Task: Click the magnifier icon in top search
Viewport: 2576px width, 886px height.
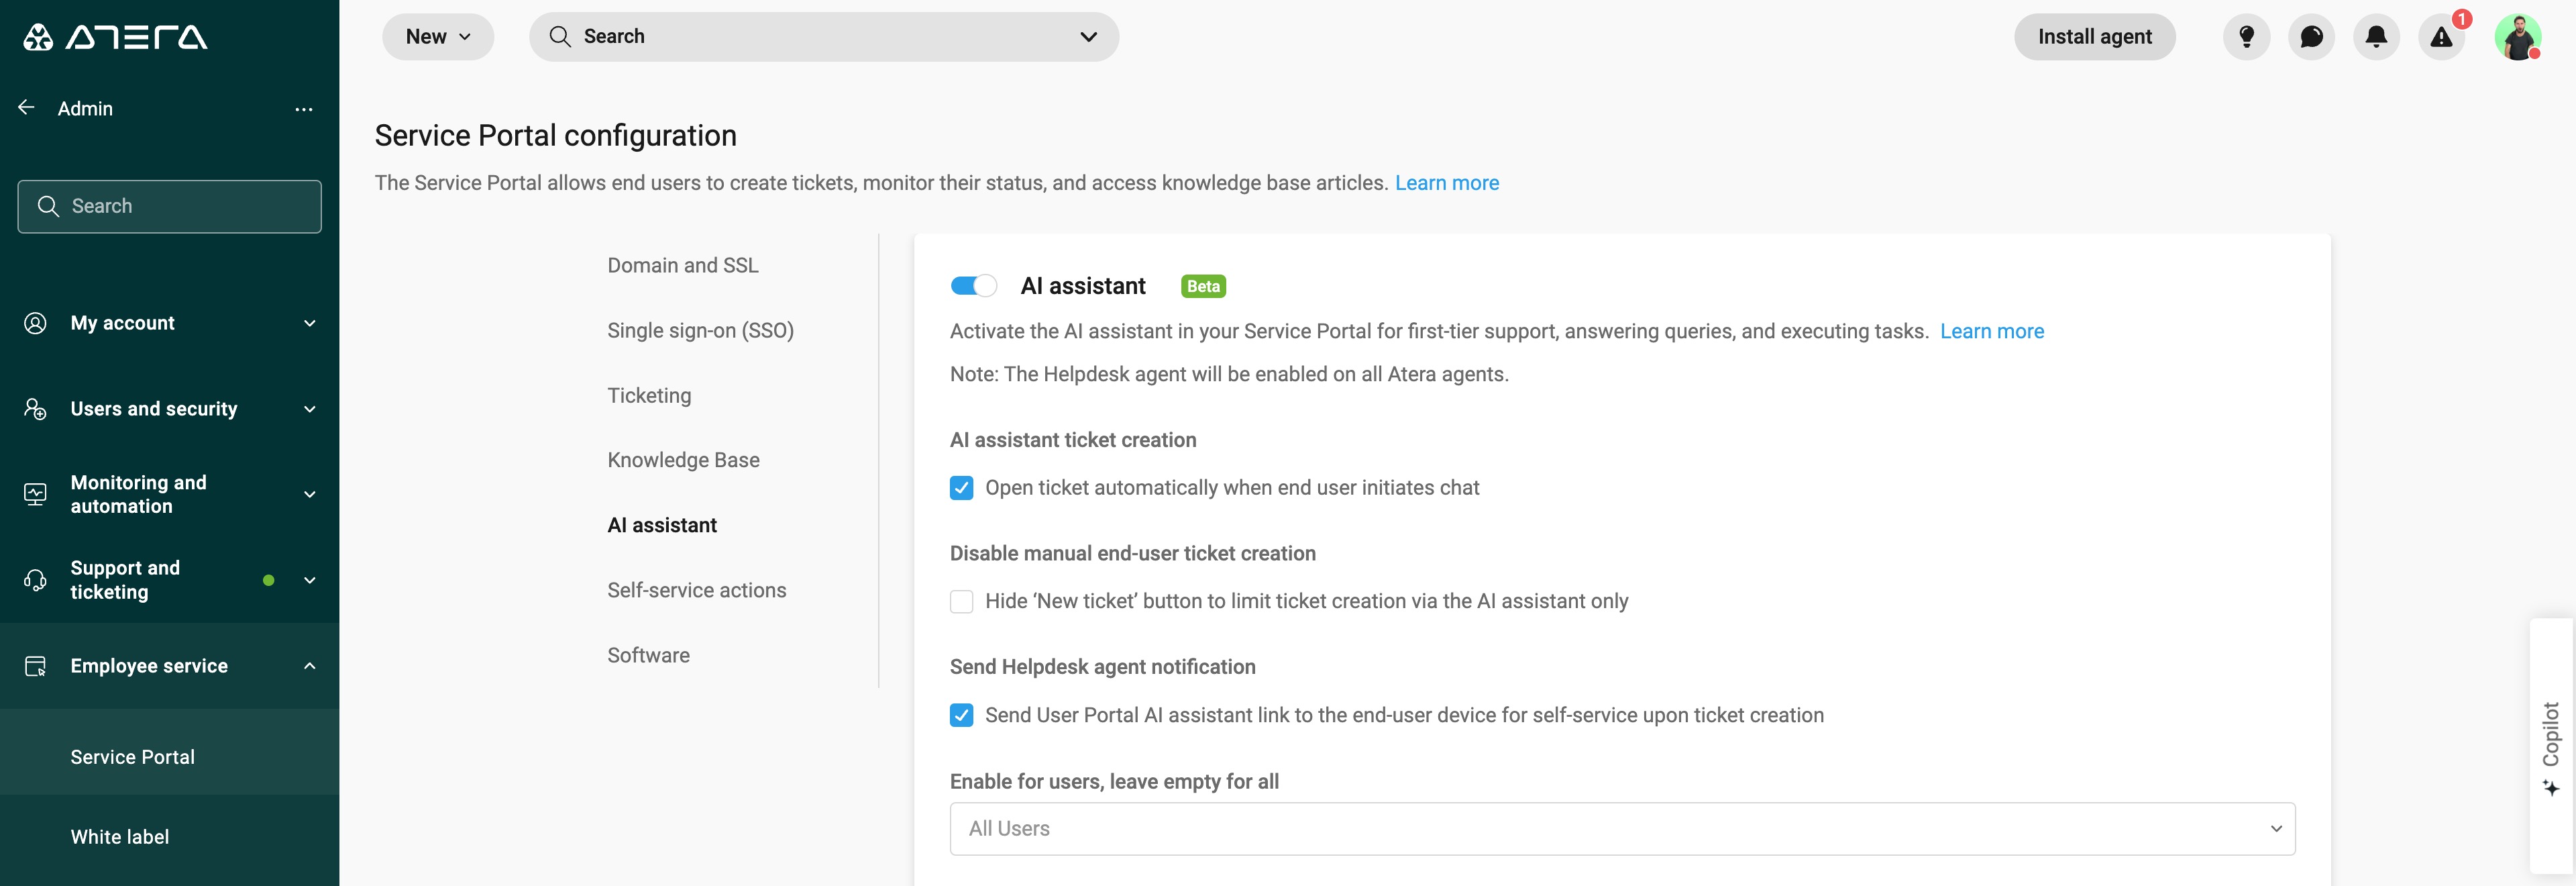Action: pos(560,37)
